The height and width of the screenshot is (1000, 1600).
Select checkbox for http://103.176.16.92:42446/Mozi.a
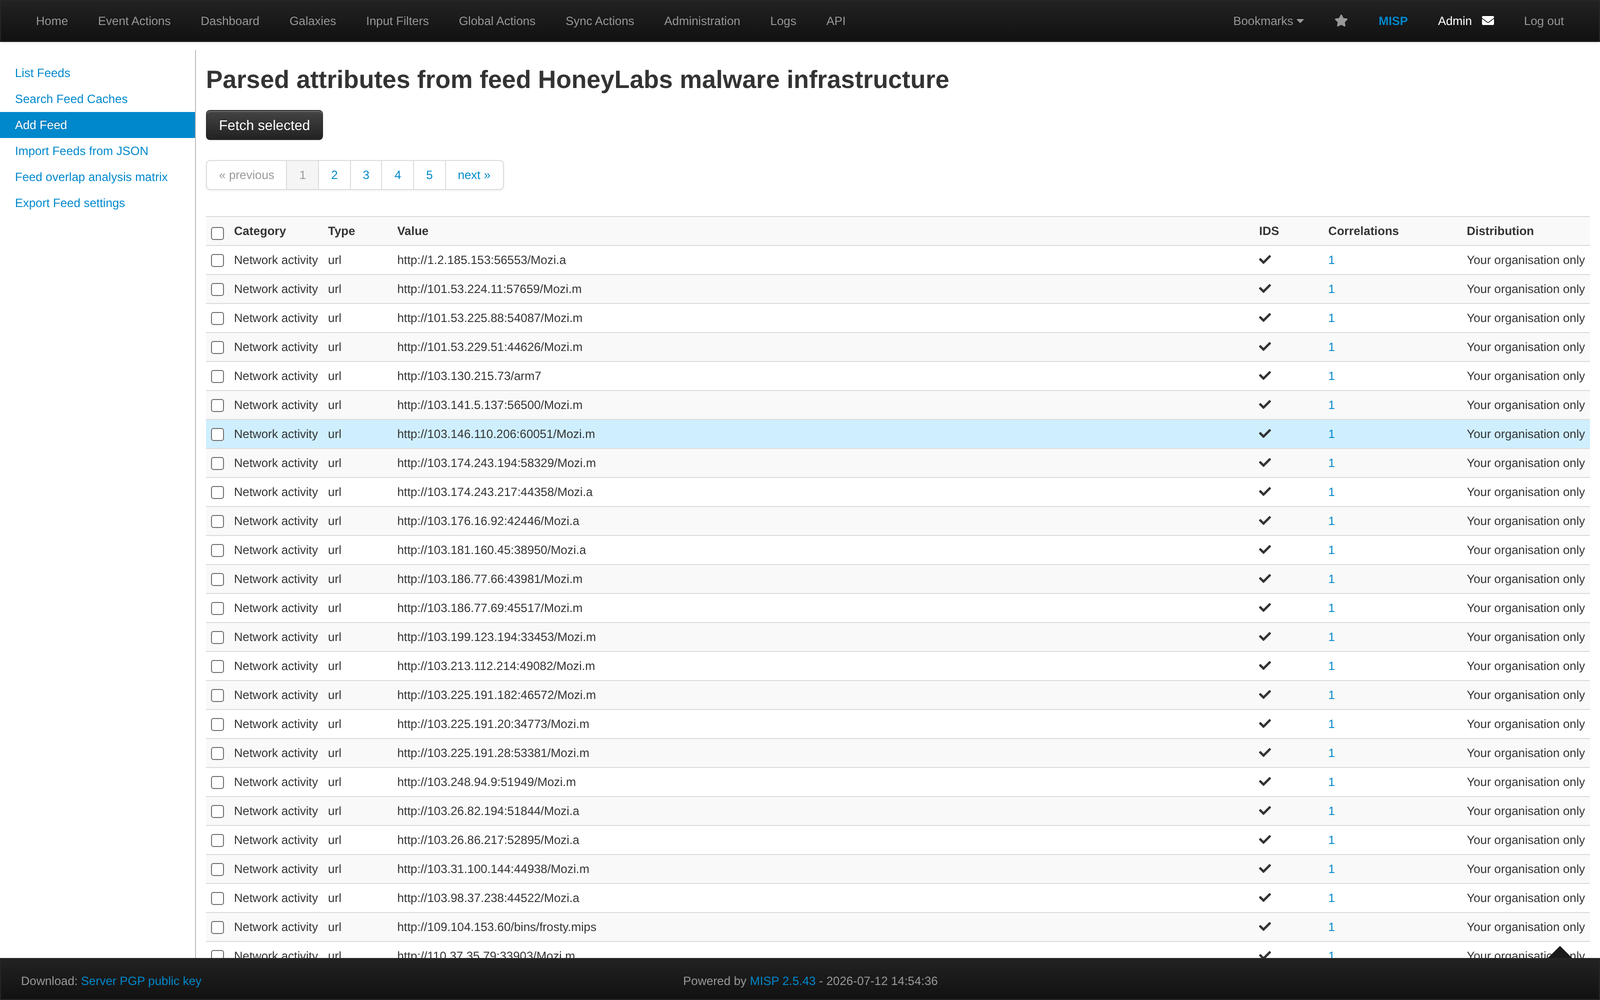pyautogui.click(x=217, y=522)
